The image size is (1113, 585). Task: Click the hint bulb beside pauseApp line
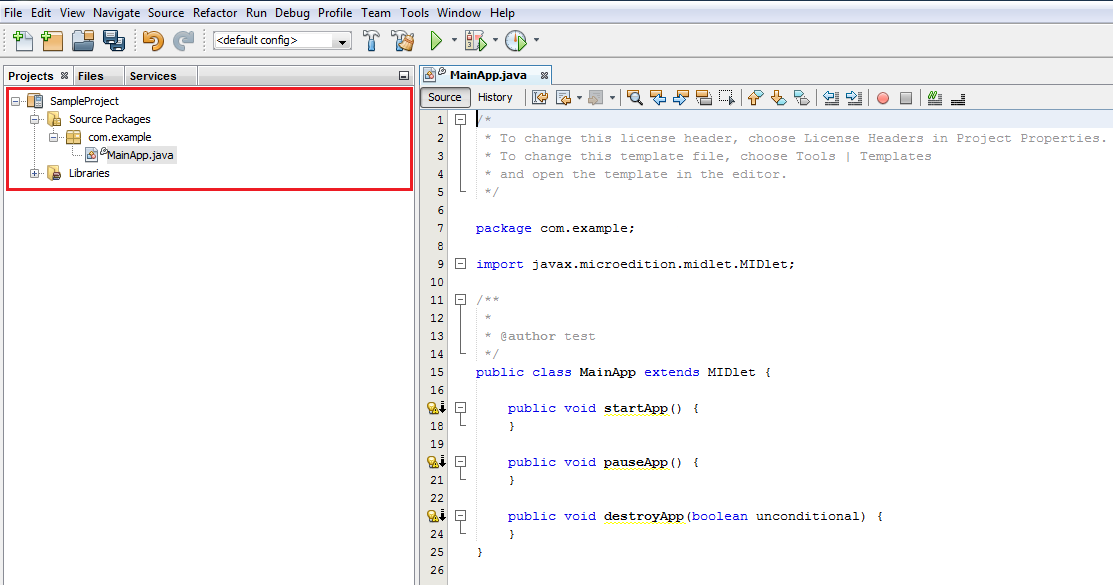[433, 462]
